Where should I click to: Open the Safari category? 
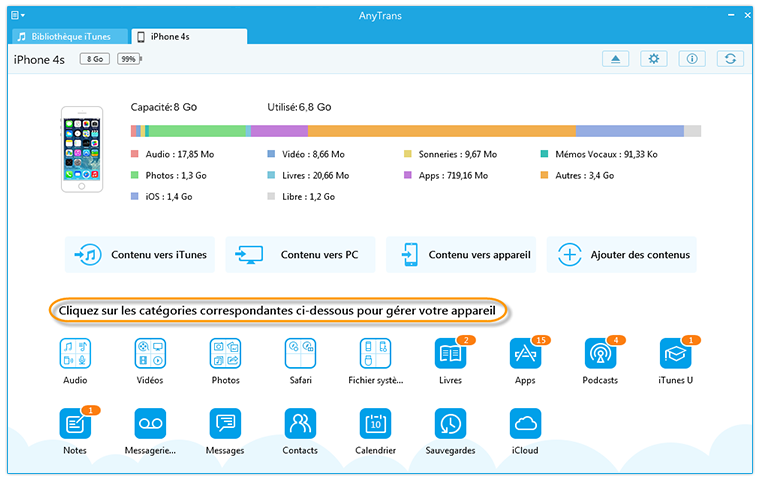301,353
